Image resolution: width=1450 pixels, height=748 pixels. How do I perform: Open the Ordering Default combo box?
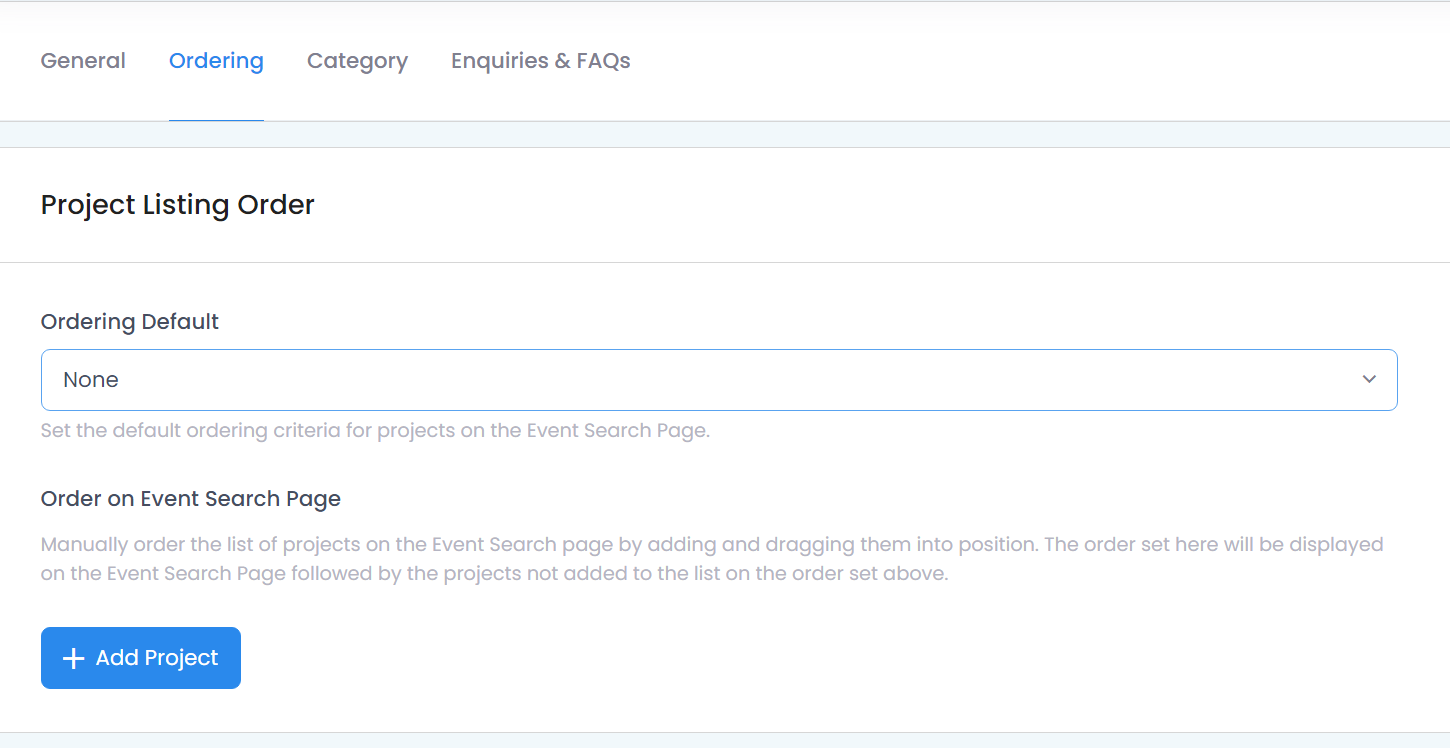[719, 380]
